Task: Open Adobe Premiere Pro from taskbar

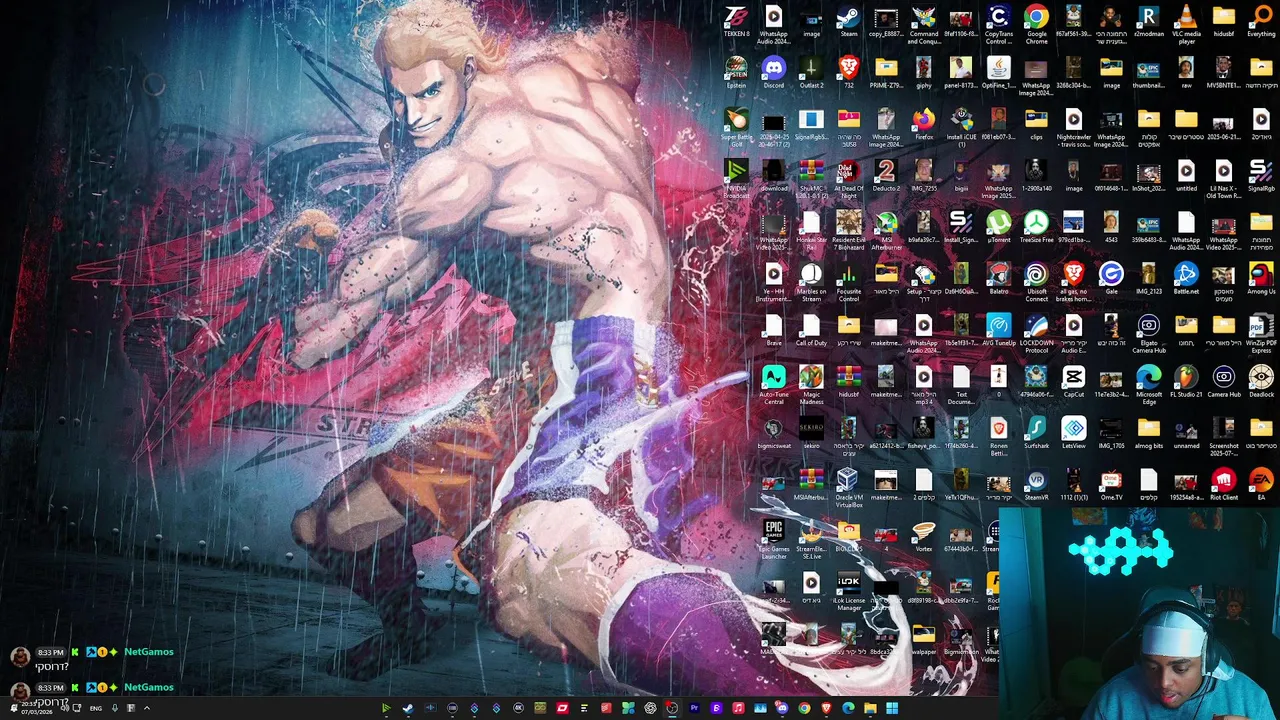Action: 694,708
